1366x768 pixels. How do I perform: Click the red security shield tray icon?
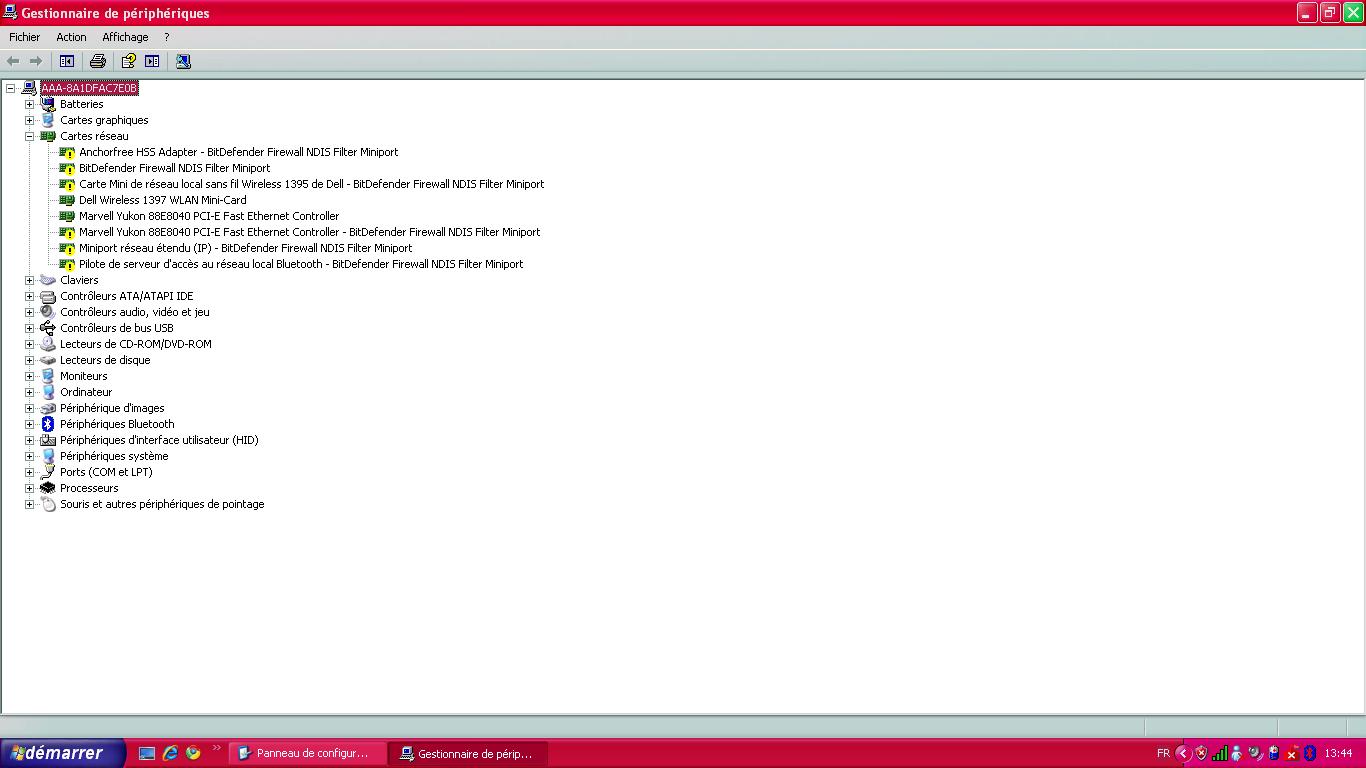[x=1201, y=753]
